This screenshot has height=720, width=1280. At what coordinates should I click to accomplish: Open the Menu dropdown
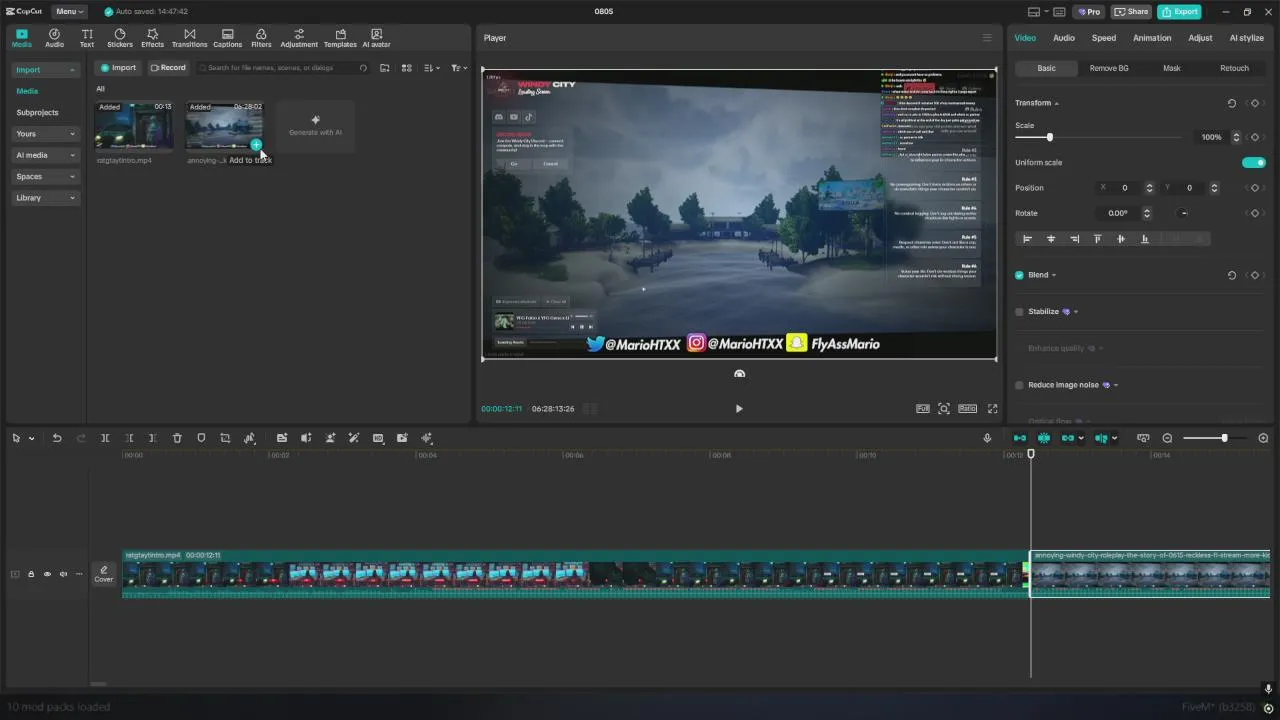pyautogui.click(x=69, y=12)
